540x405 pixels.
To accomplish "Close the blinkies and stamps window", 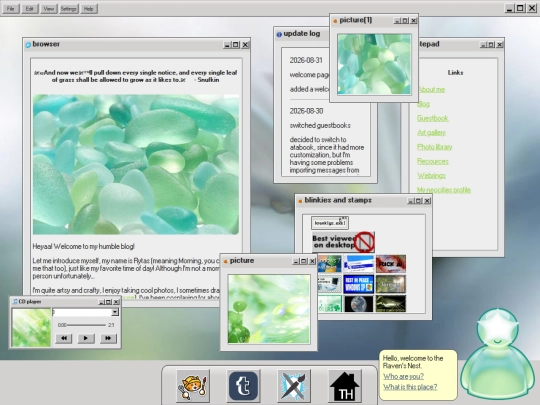I will pyautogui.click(x=427, y=201).
